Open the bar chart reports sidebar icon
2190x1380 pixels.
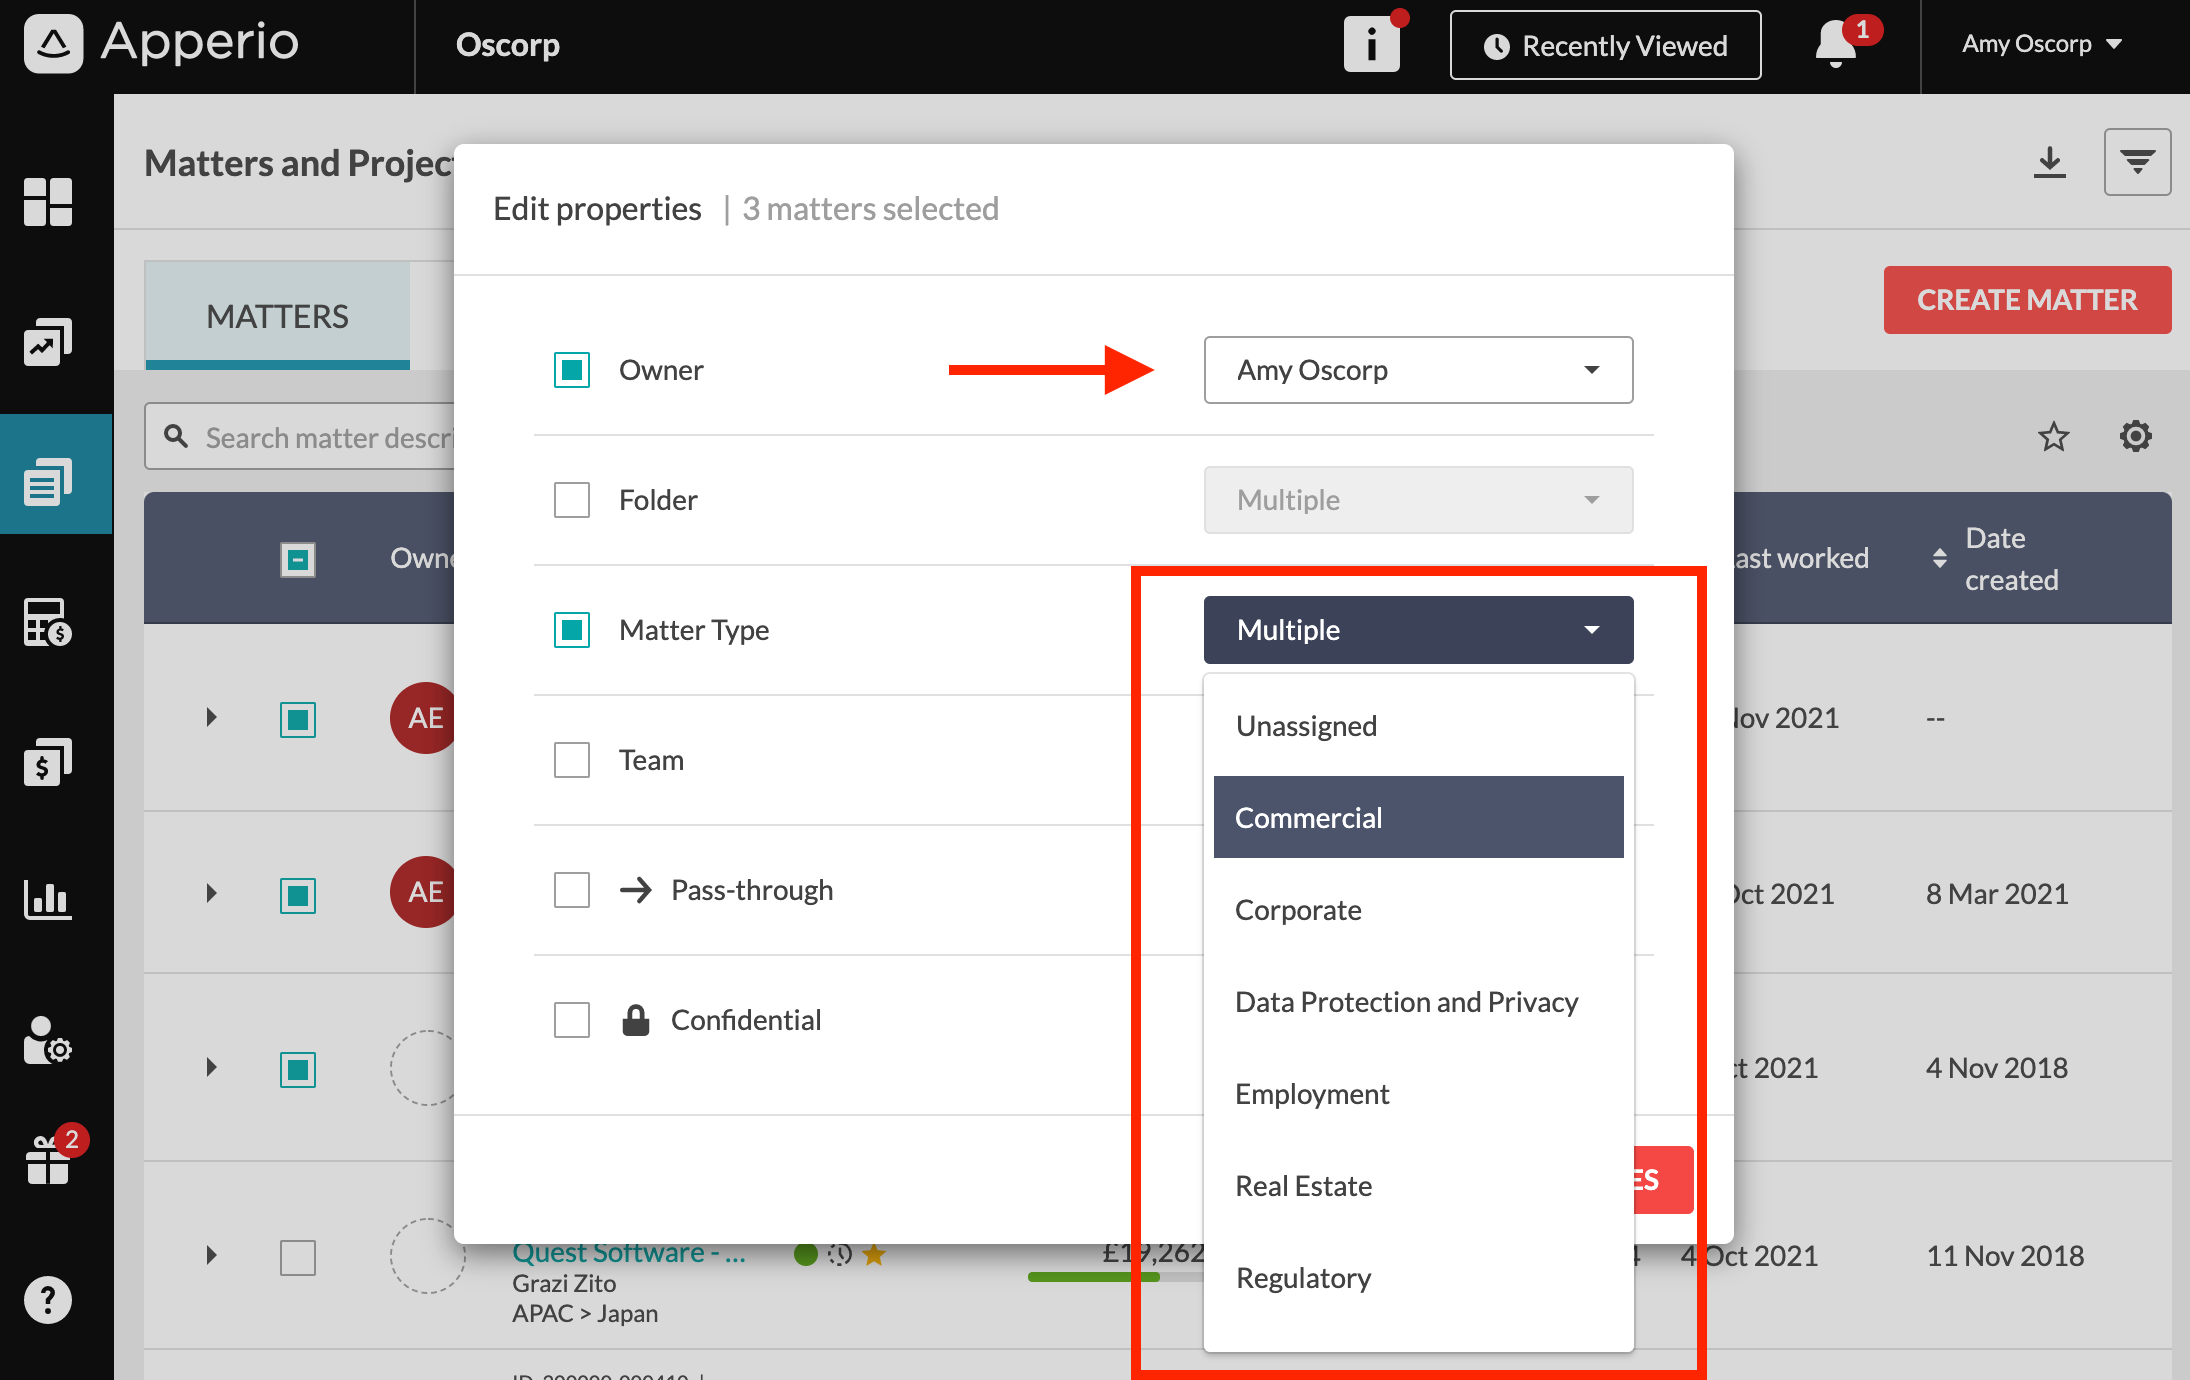(48, 900)
